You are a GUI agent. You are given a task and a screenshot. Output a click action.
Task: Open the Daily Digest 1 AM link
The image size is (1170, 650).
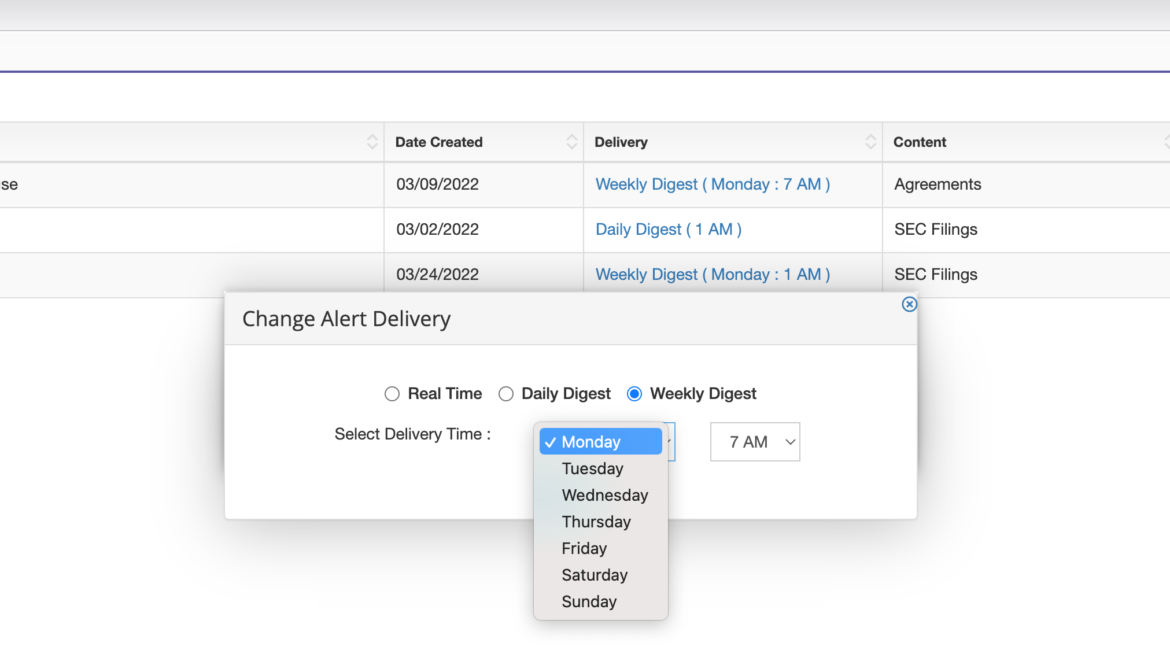669,229
